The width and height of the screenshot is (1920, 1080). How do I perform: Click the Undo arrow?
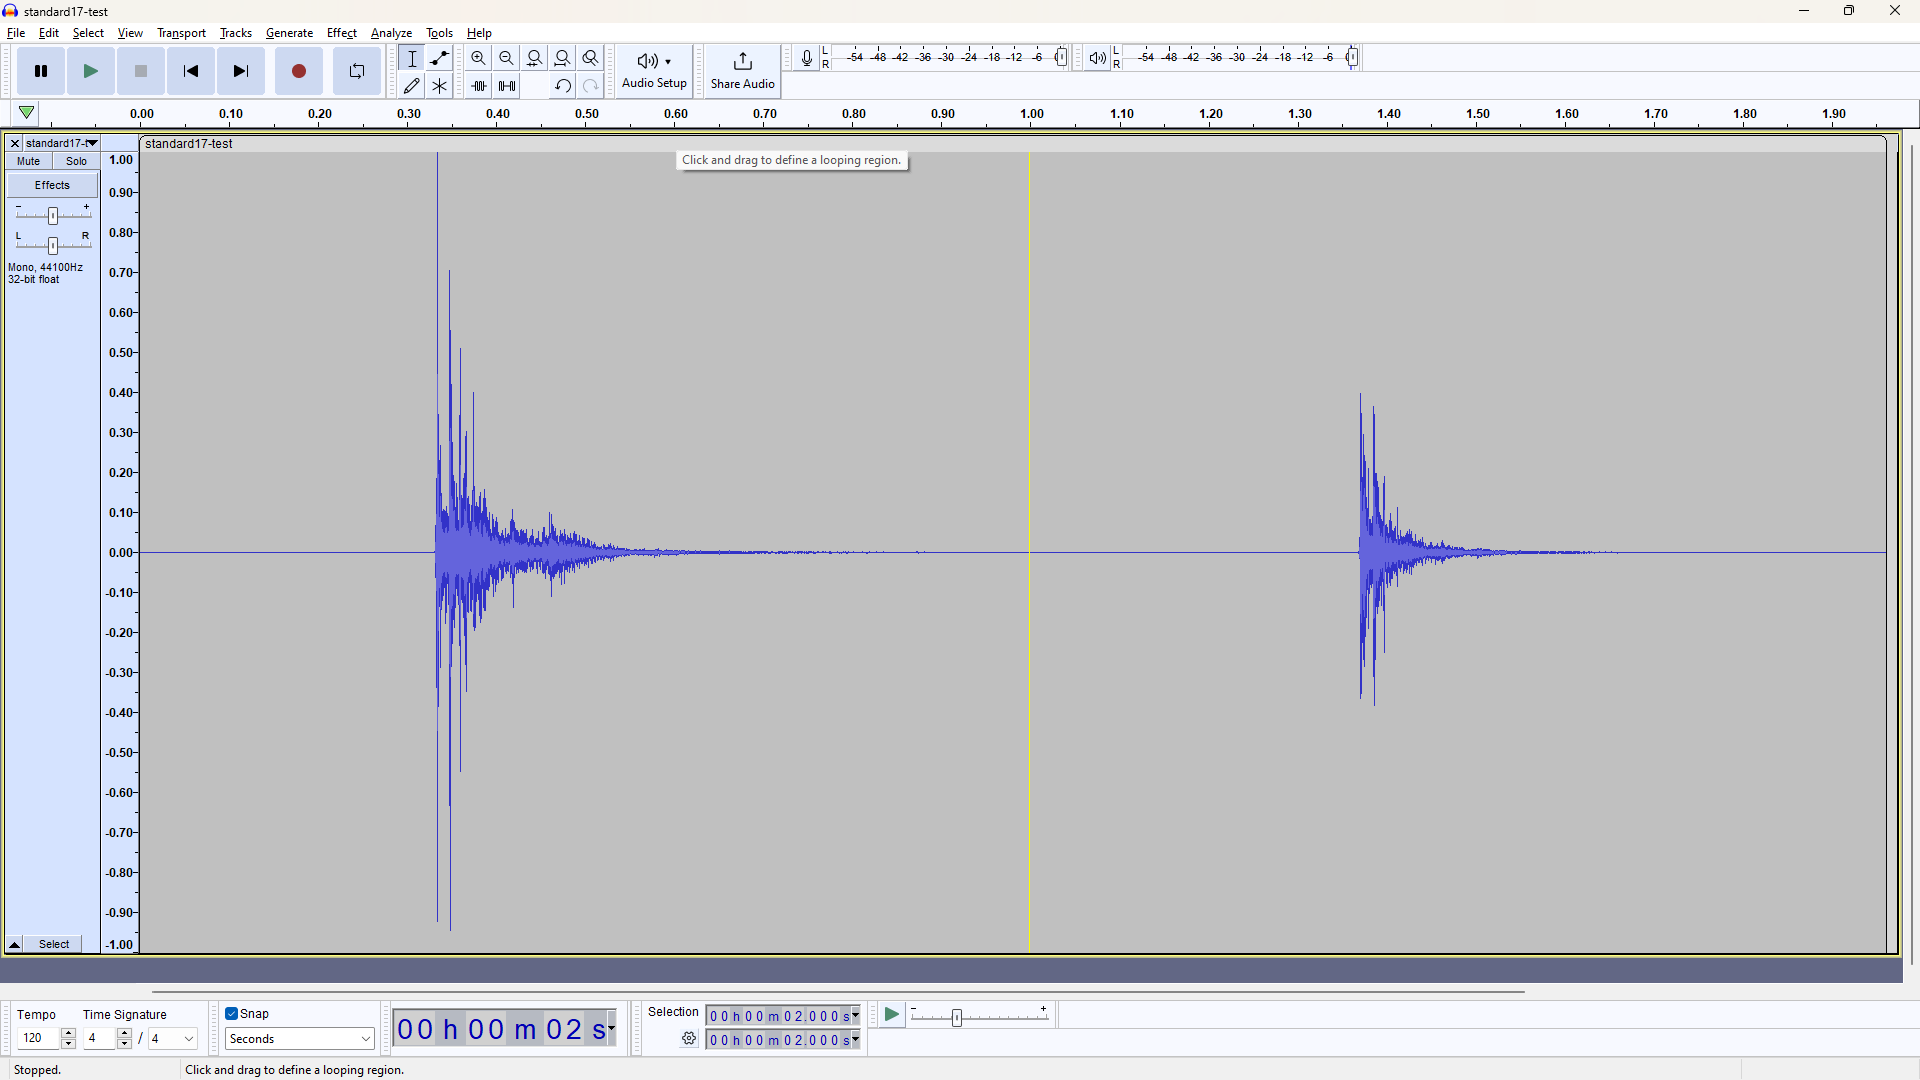[563, 86]
